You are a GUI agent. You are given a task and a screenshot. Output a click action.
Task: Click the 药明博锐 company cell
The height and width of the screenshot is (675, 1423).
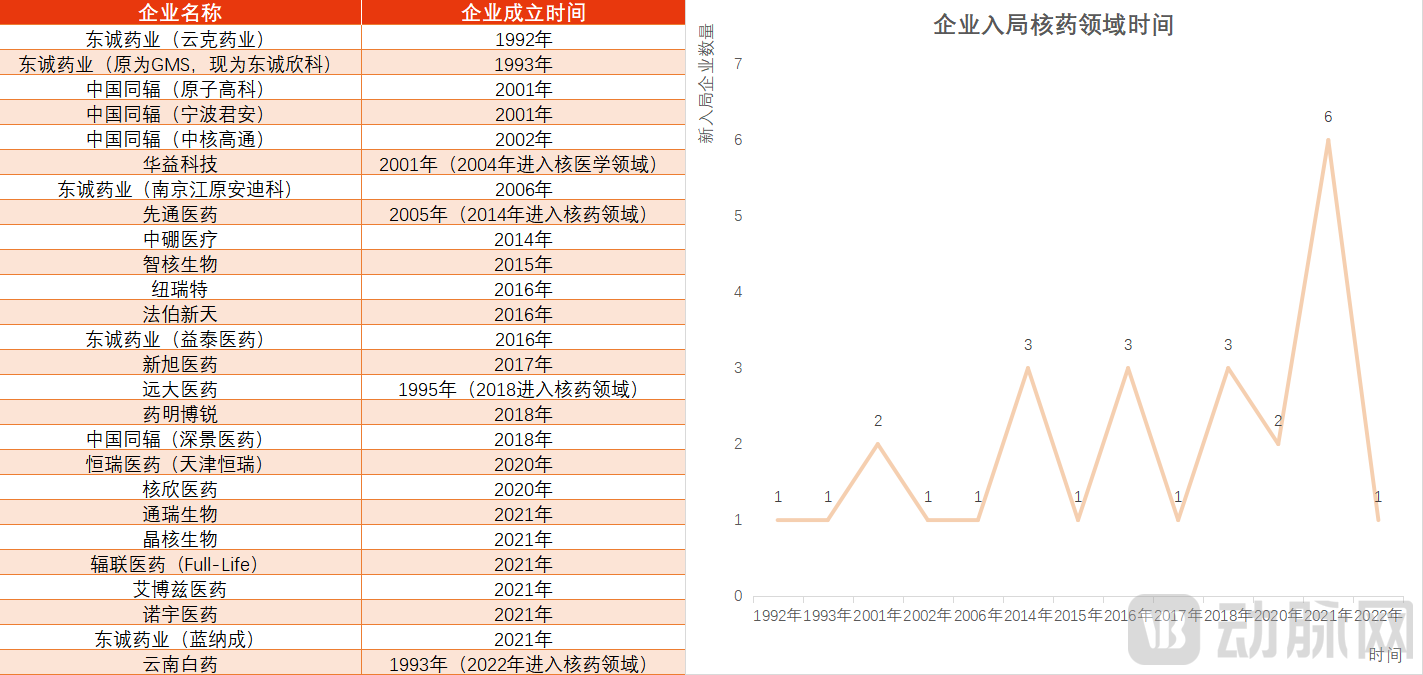180,413
